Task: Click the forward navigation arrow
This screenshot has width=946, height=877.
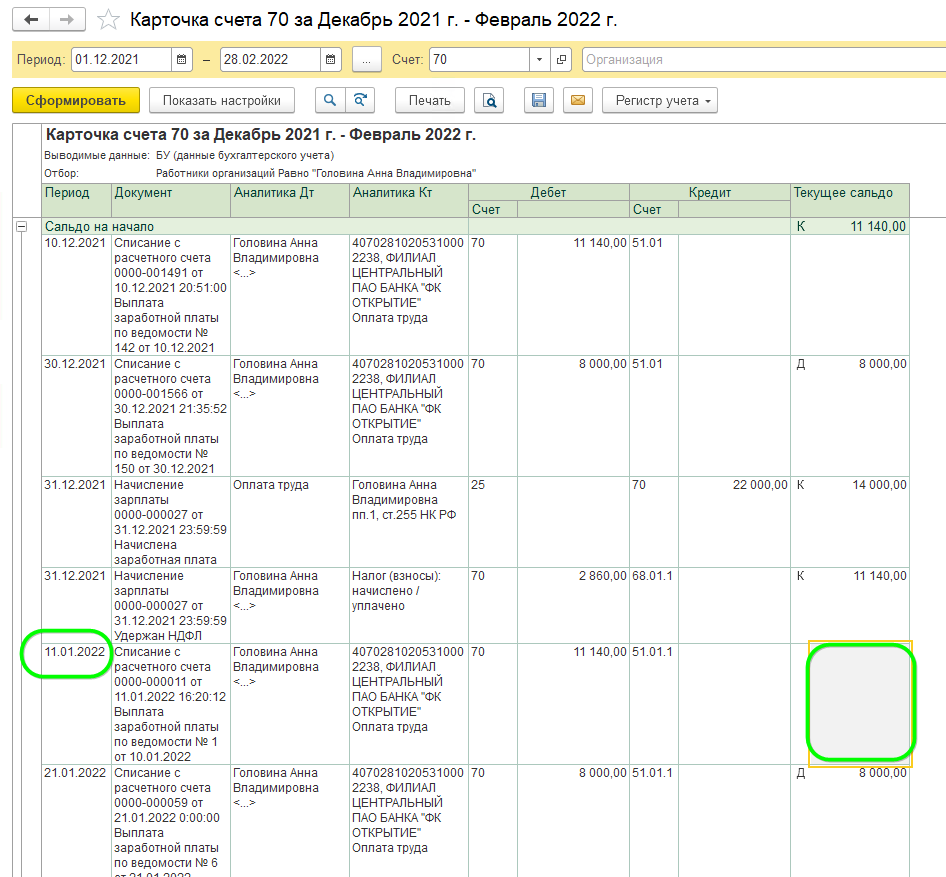Action: (x=66, y=20)
